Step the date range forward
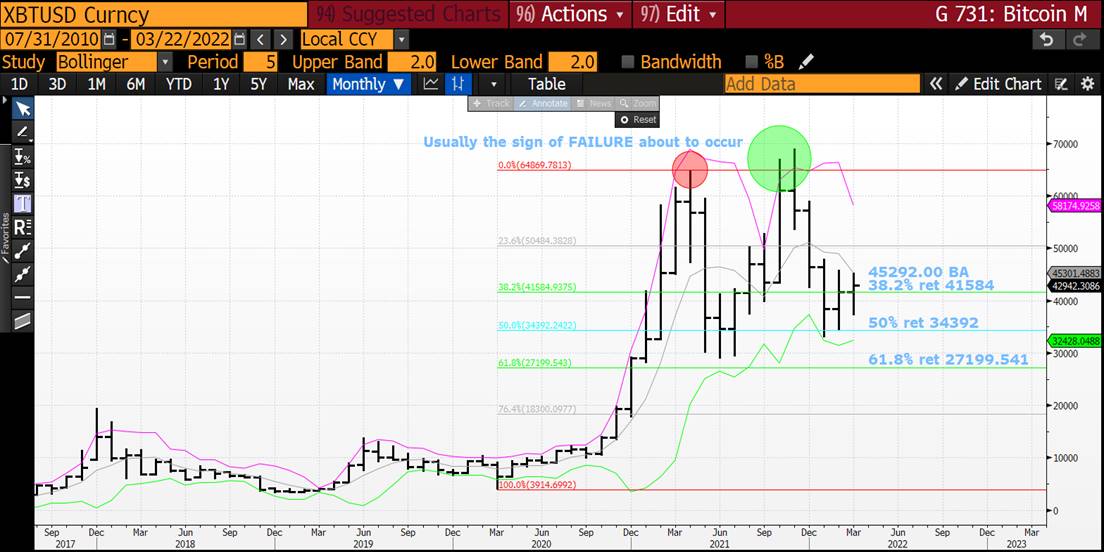The height and width of the screenshot is (552, 1104). pos(283,39)
